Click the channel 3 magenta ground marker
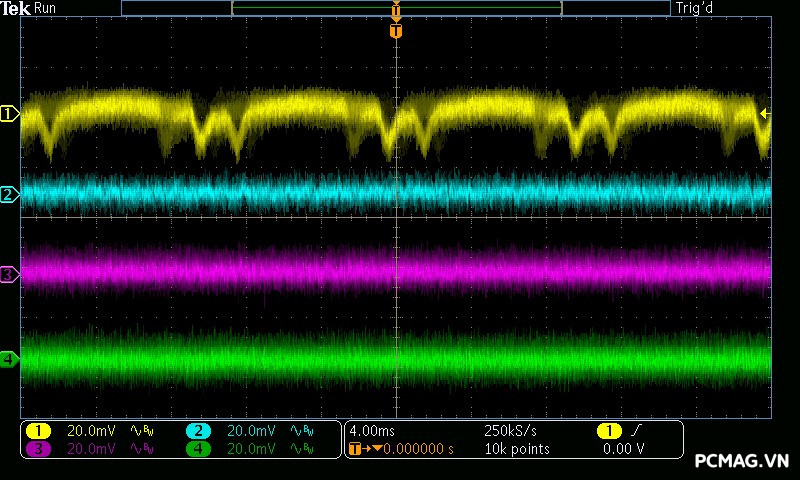Screen dimensions: 800x480 tap(9, 274)
